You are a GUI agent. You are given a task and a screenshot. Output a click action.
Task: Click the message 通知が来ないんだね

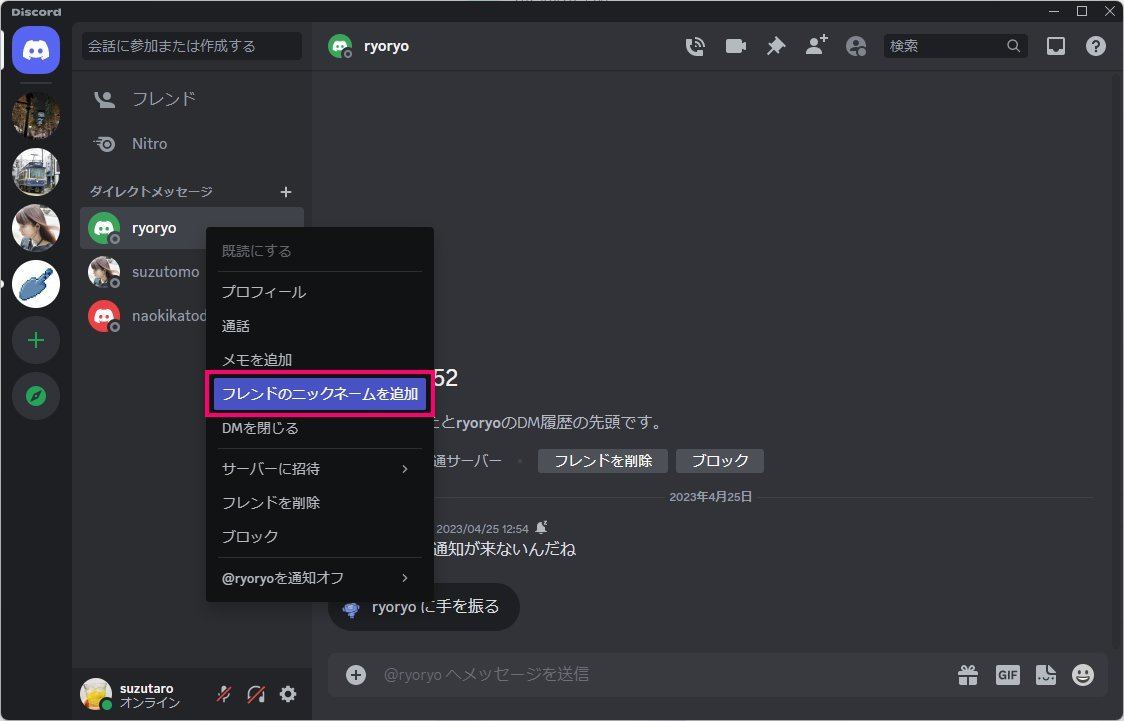point(504,550)
